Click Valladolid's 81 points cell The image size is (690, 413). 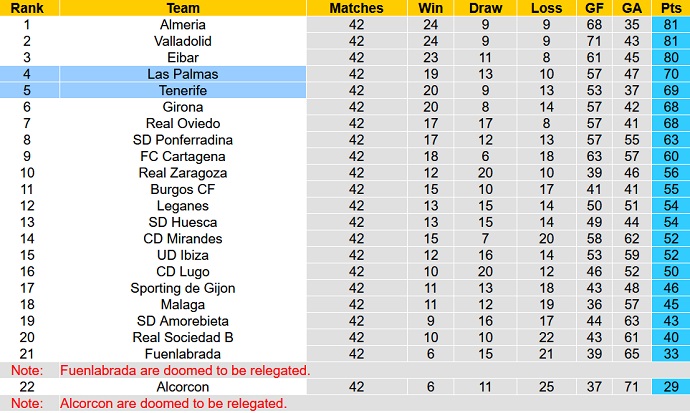(669, 41)
